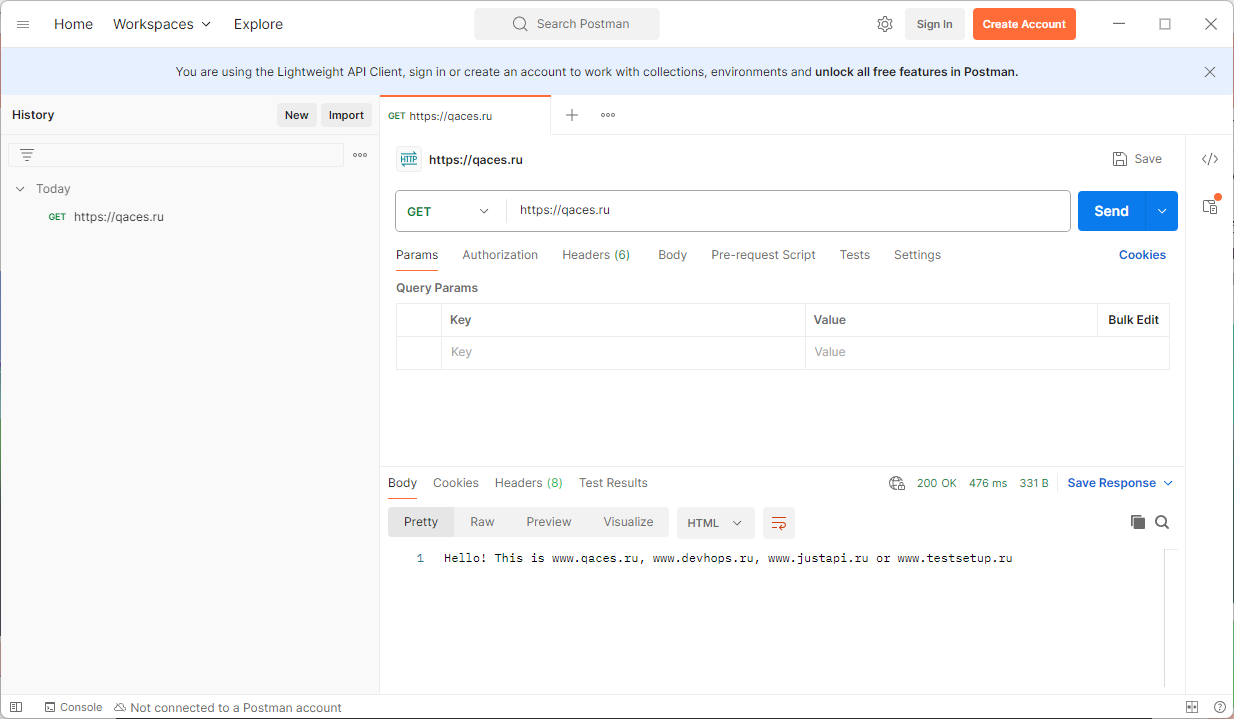
Task: Copy response body with copy icon
Action: pyautogui.click(x=1138, y=522)
